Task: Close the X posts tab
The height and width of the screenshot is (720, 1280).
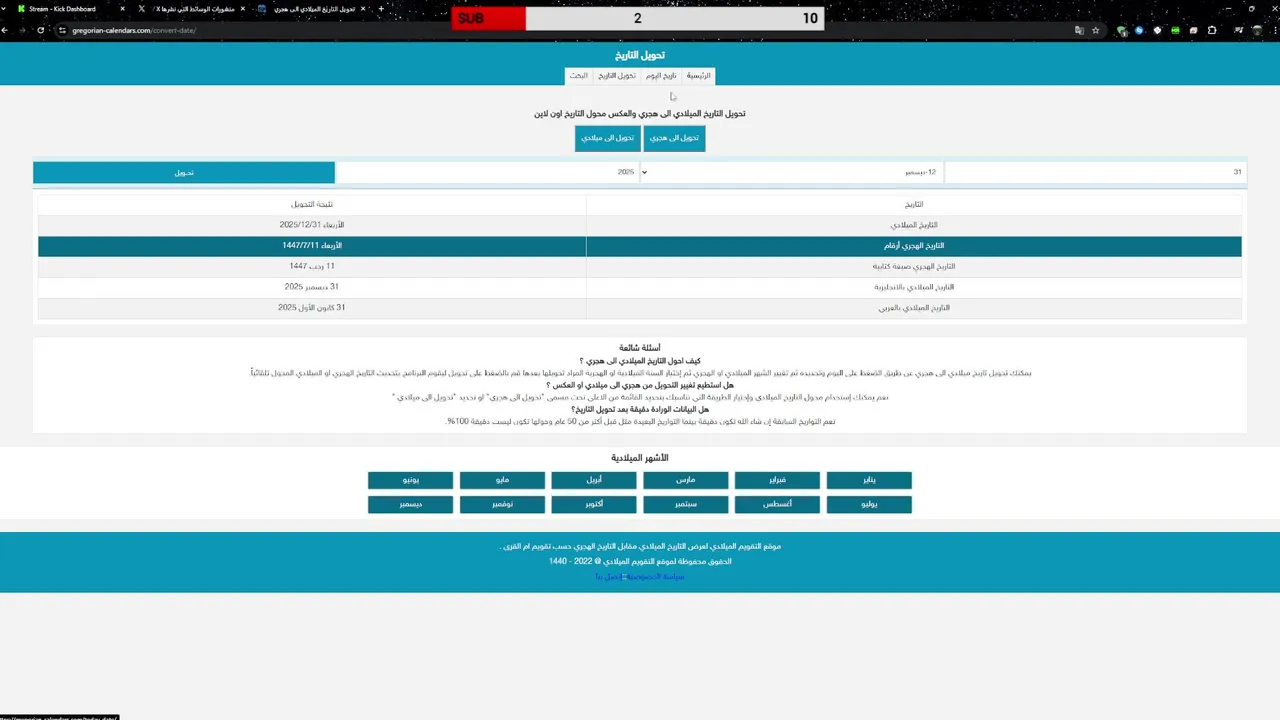Action: (242, 9)
